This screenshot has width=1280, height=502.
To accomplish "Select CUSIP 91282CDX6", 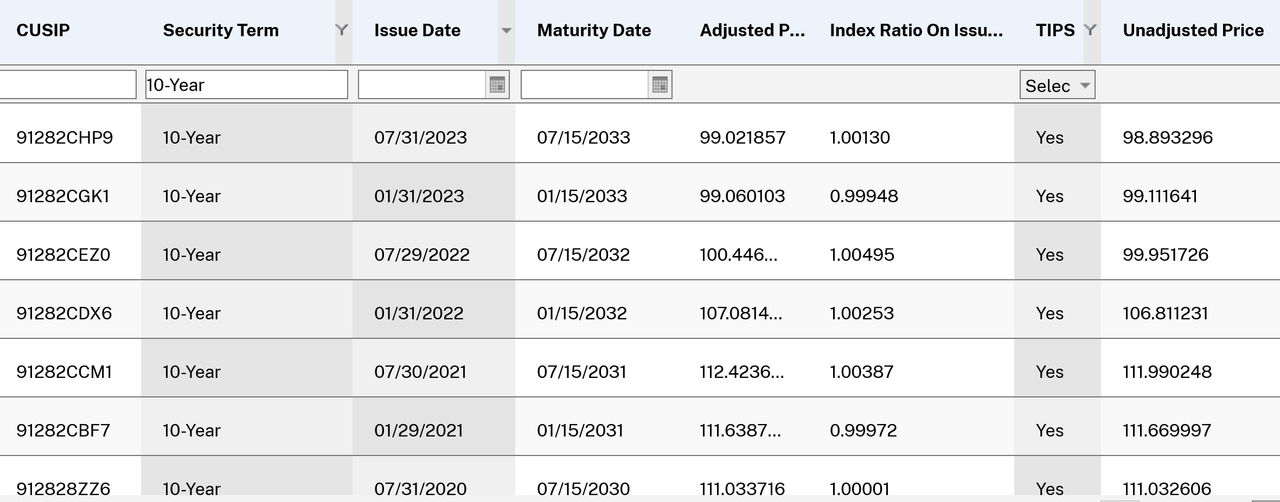I will point(64,313).
